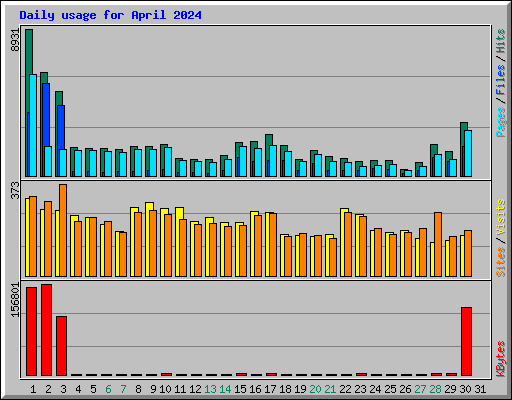The width and height of the screenshot is (512, 400).
Task: Click the red KBytes bar for day 30
Action: click(x=466, y=341)
